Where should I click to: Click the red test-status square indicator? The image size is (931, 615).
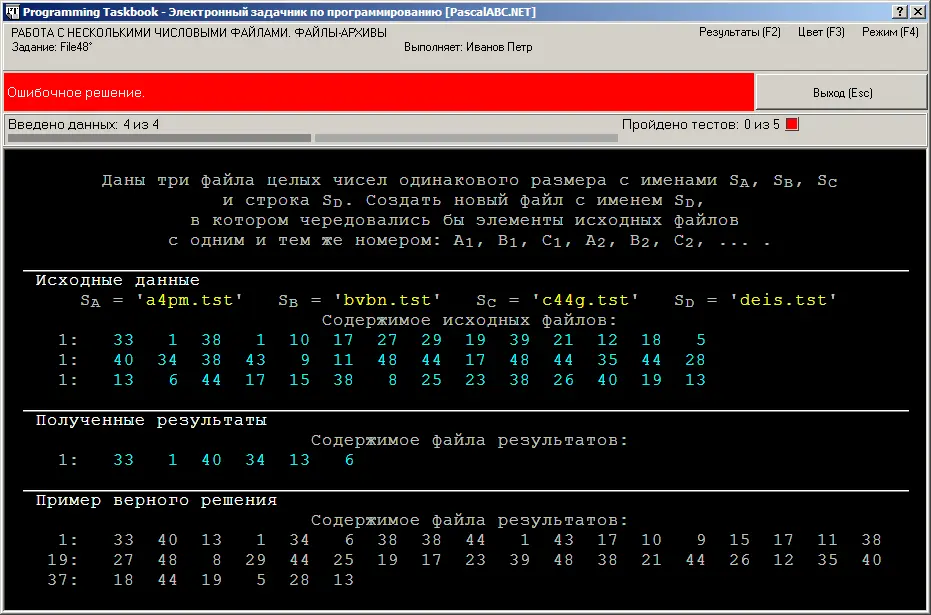pos(792,124)
